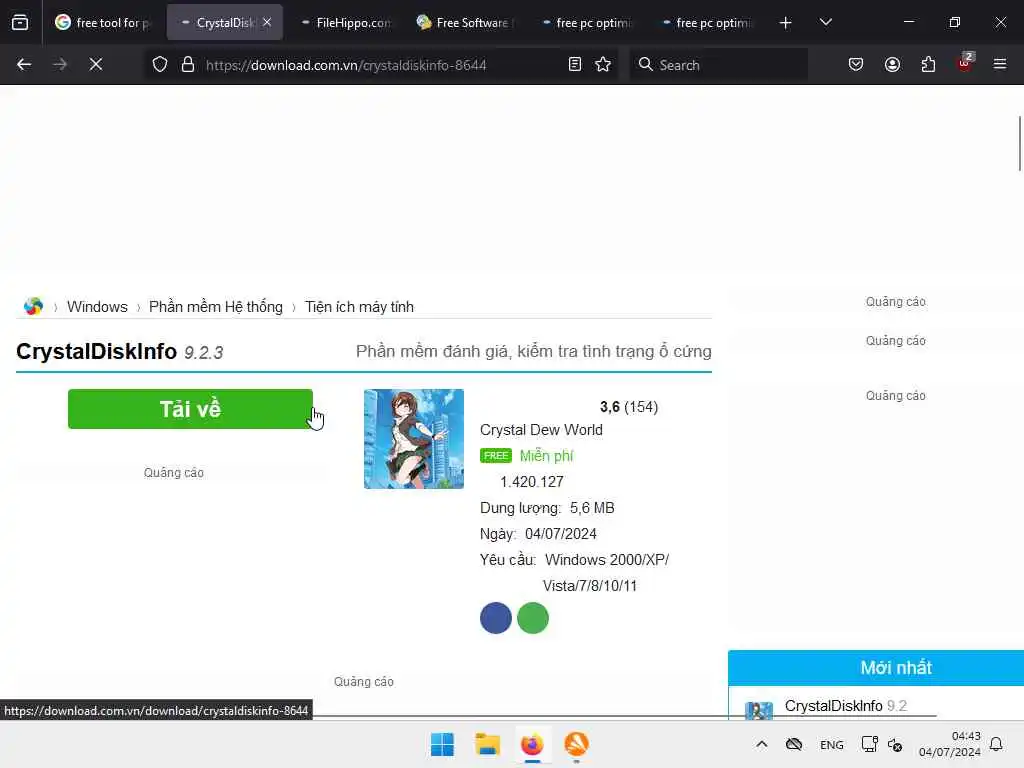Click the Mới nhất header tab

tap(895, 667)
